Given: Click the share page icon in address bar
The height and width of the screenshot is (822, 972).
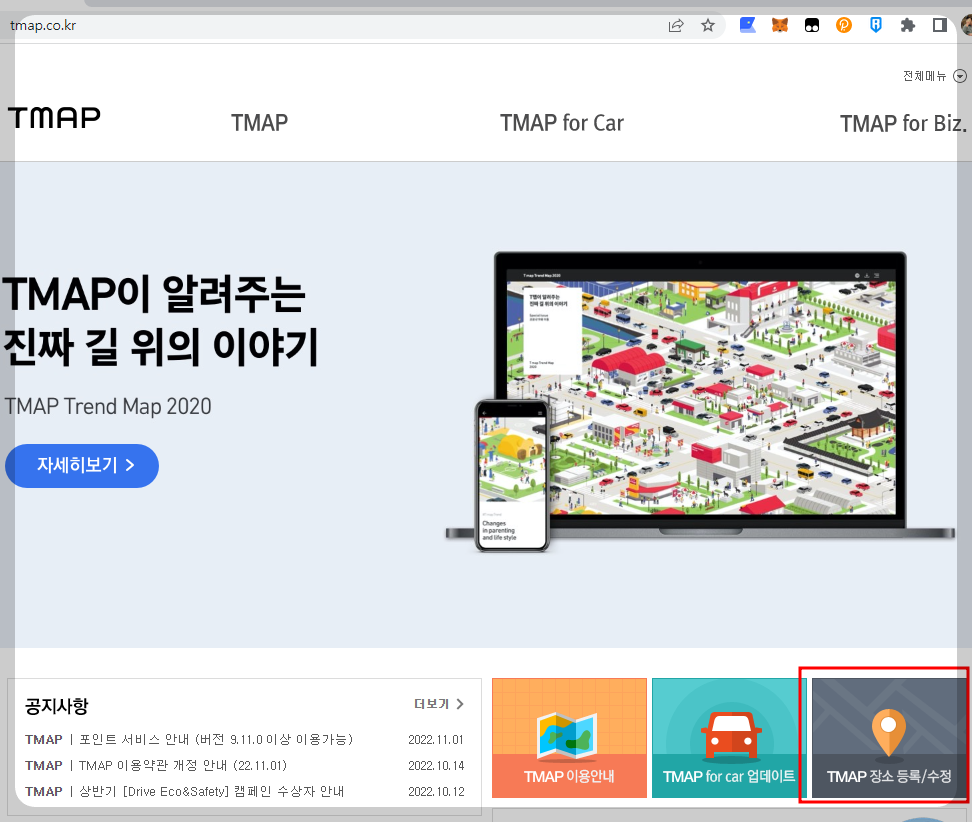Looking at the screenshot, I should click(676, 25).
